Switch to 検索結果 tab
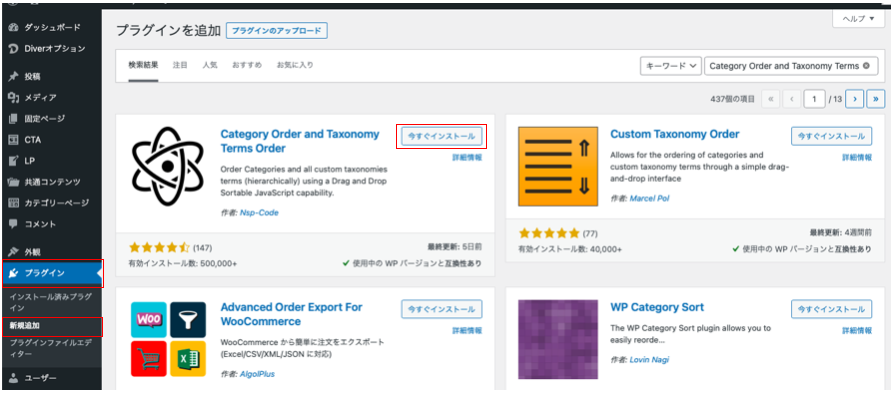The image size is (895, 394). pyautogui.click(x=143, y=65)
